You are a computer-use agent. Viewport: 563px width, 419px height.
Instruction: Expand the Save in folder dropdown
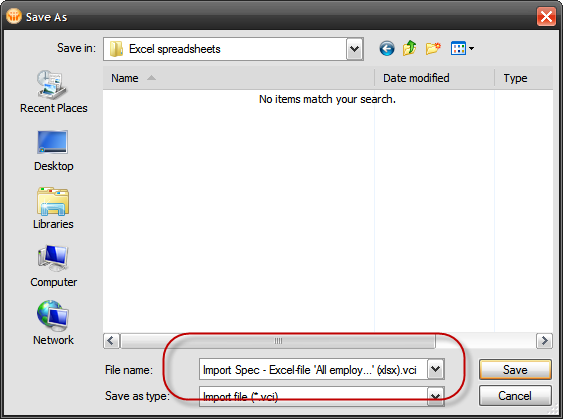(x=355, y=49)
